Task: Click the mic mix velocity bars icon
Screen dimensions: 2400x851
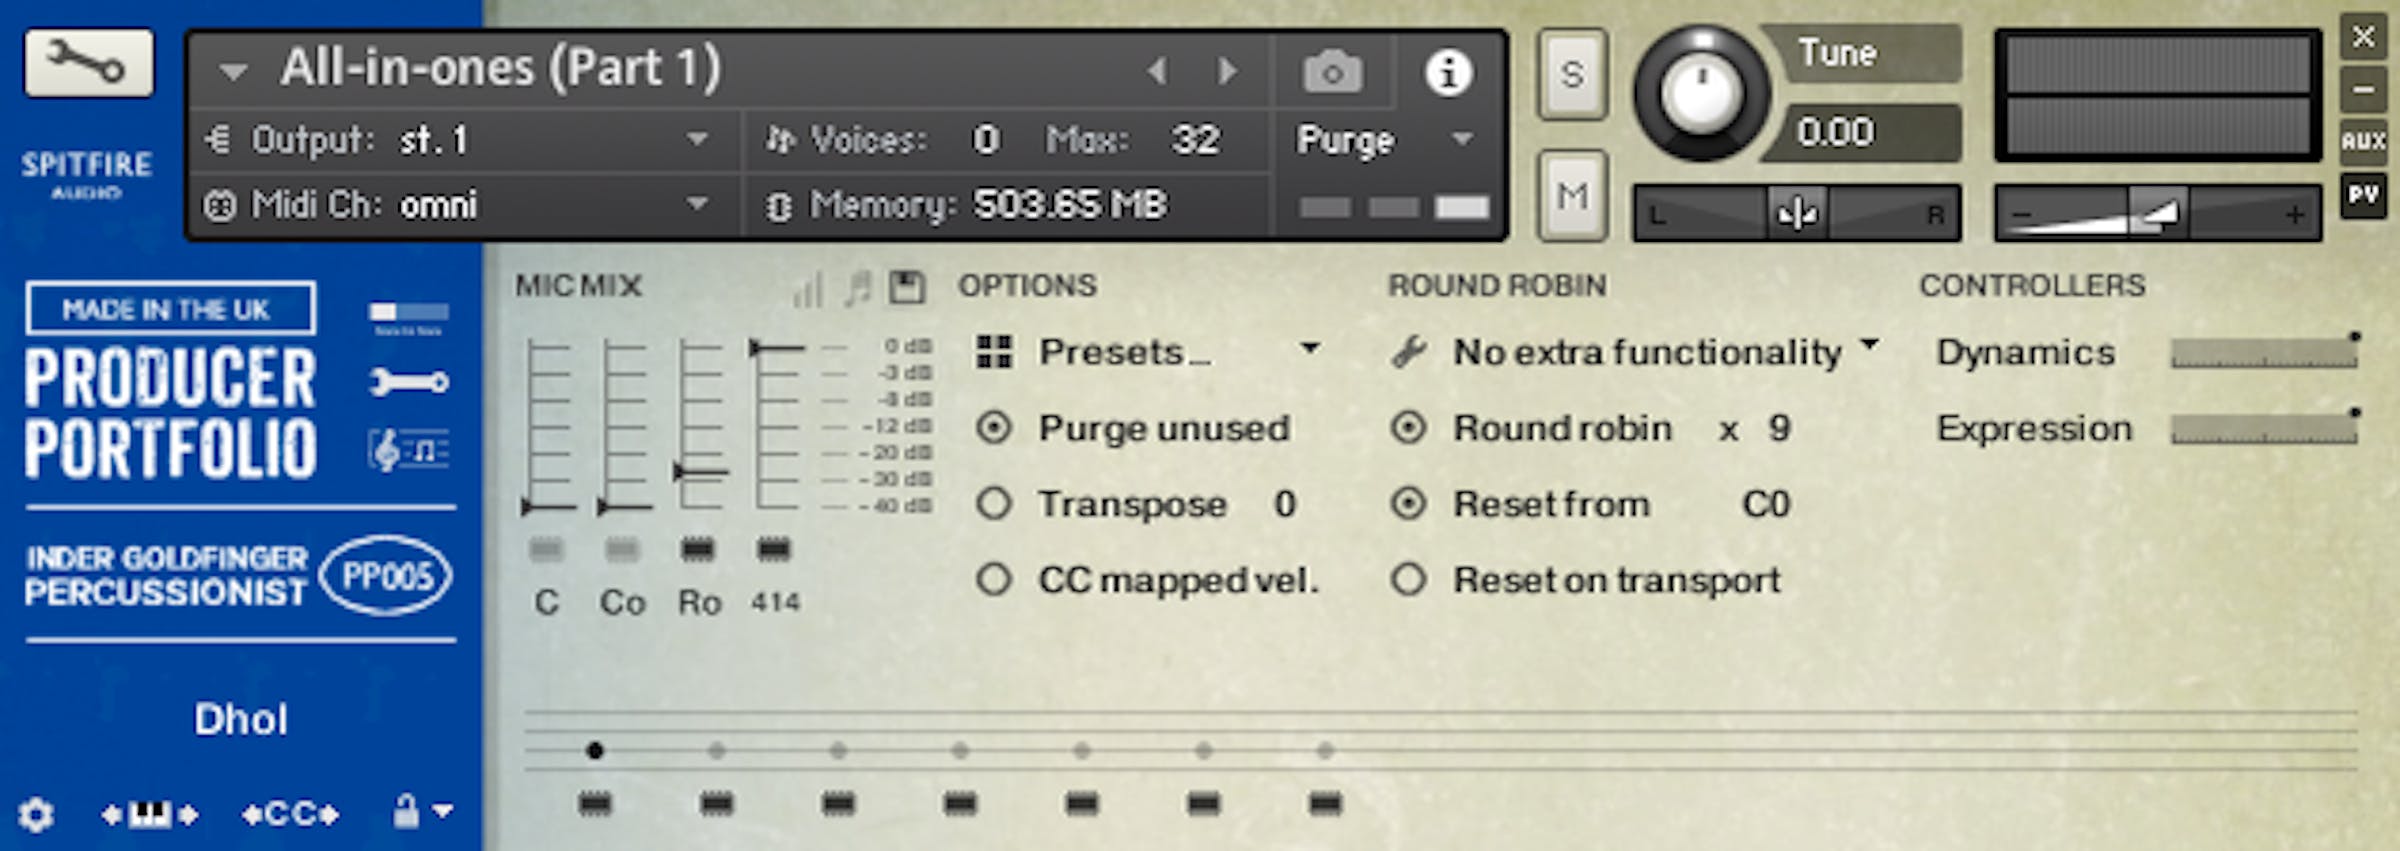Action: click(x=807, y=288)
